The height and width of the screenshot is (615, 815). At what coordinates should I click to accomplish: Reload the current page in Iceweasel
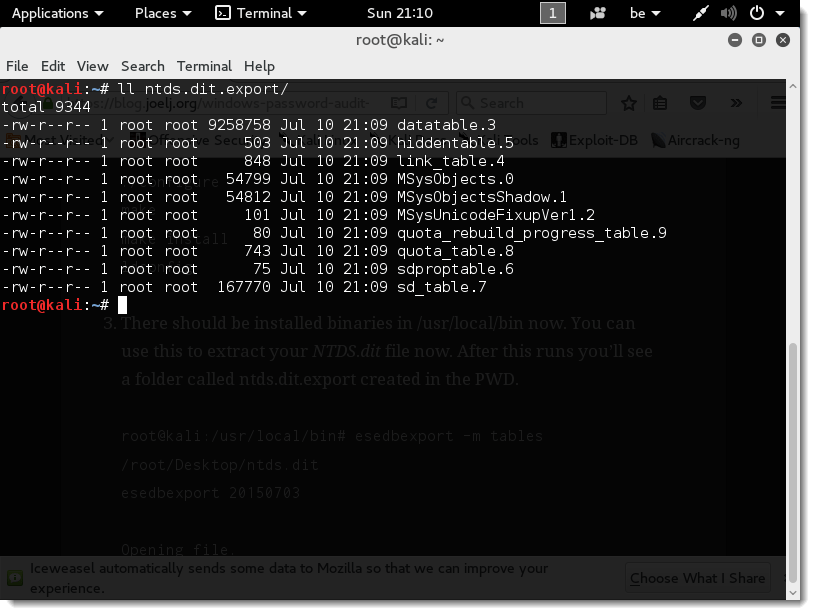(x=433, y=103)
